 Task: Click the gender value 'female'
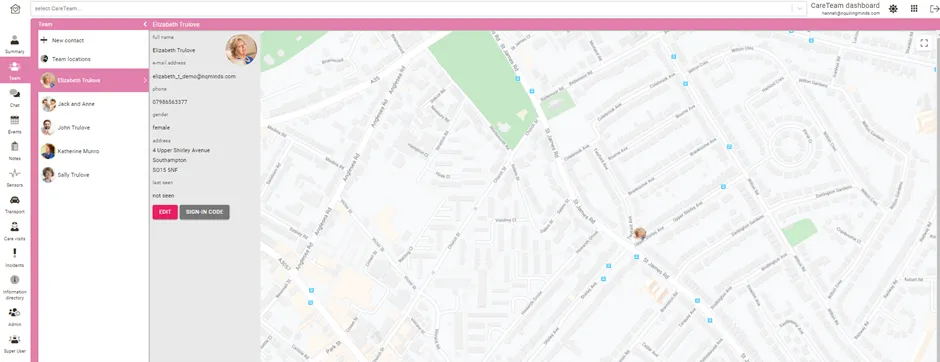161,128
